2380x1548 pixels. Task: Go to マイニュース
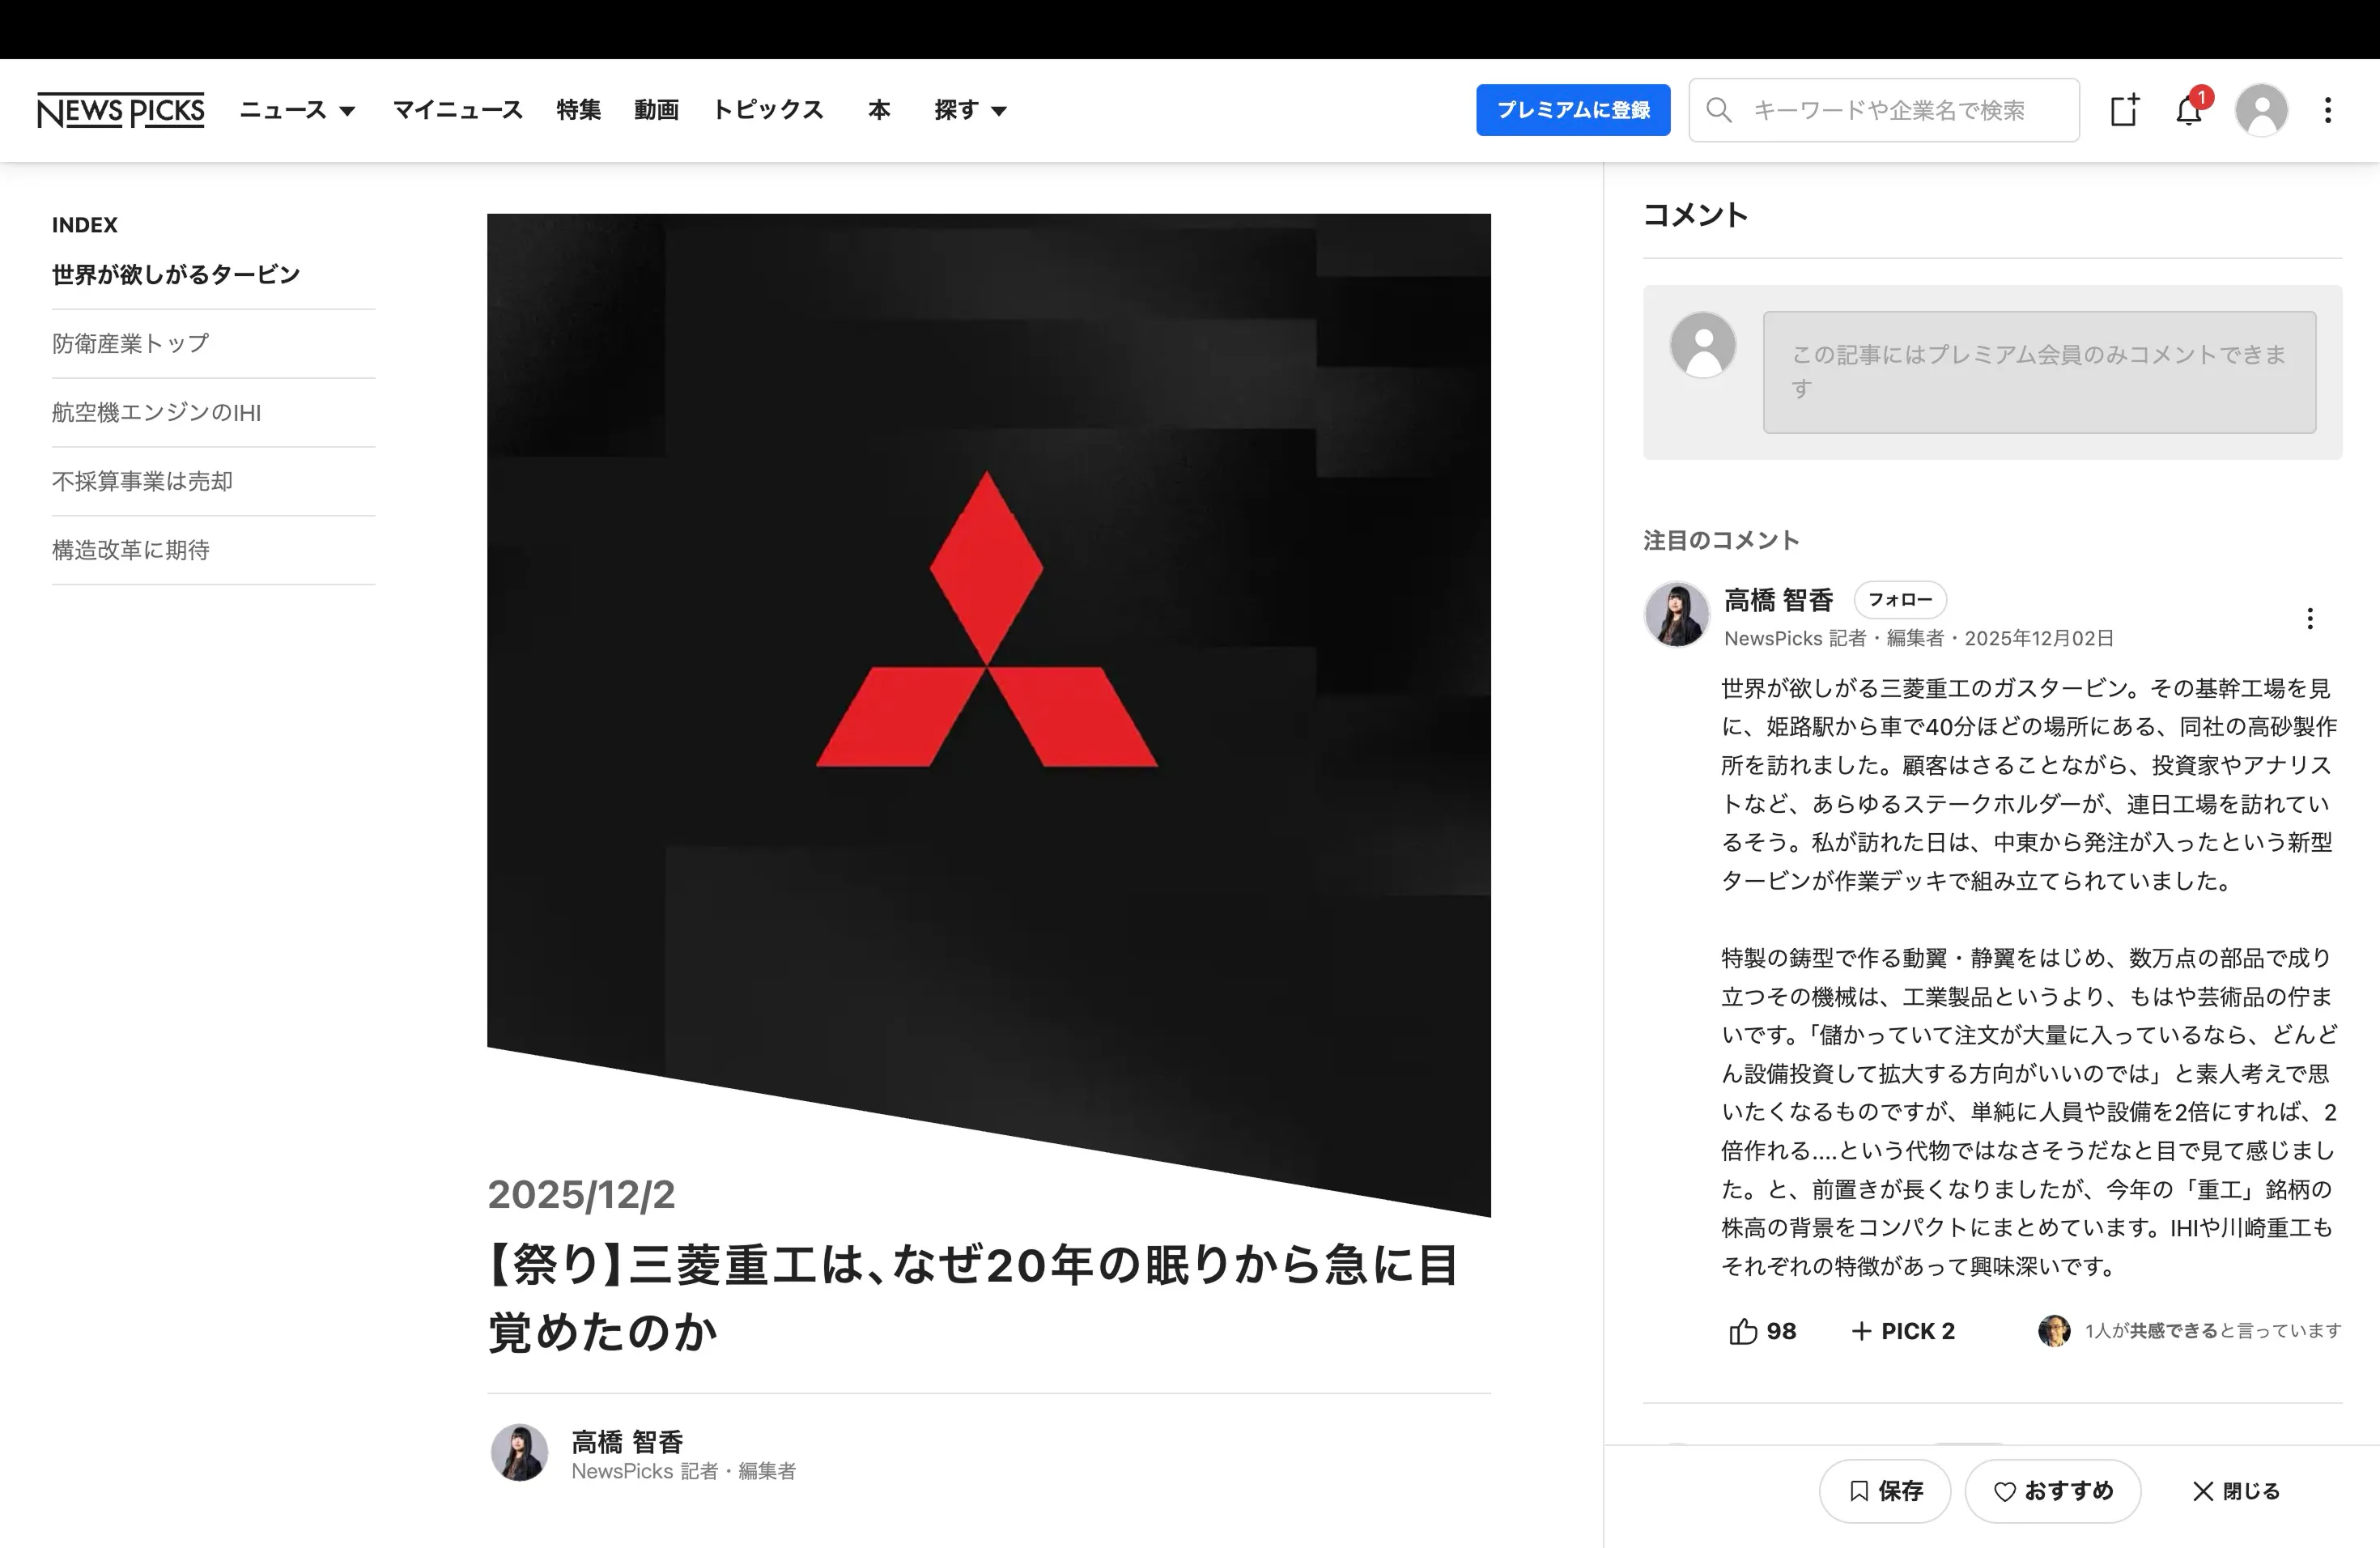[458, 110]
